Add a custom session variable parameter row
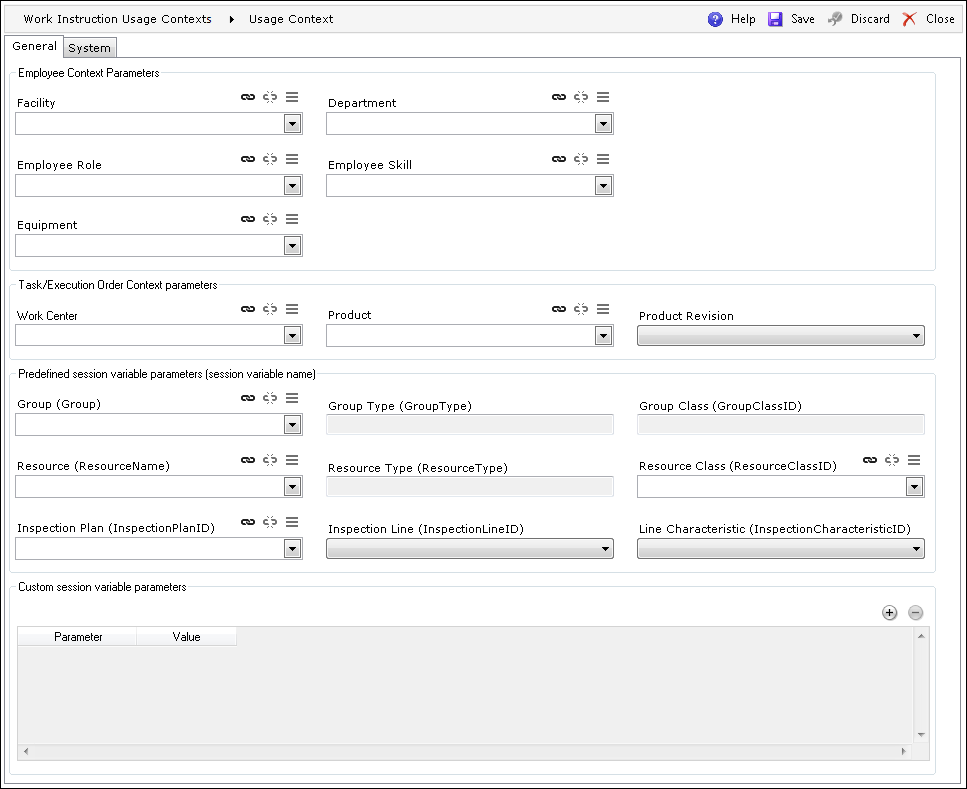Screen dimensions: 967x789 click(889, 613)
